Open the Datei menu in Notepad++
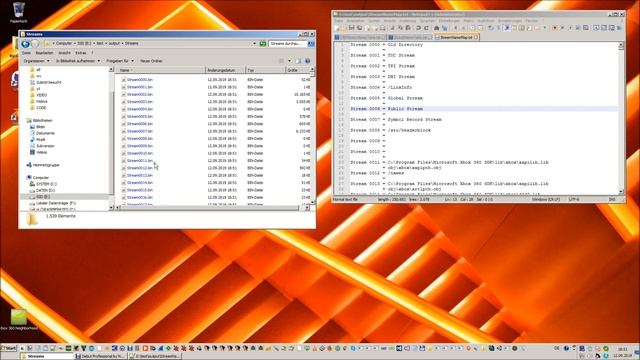The width and height of the screenshot is (640, 360). coord(339,20)
